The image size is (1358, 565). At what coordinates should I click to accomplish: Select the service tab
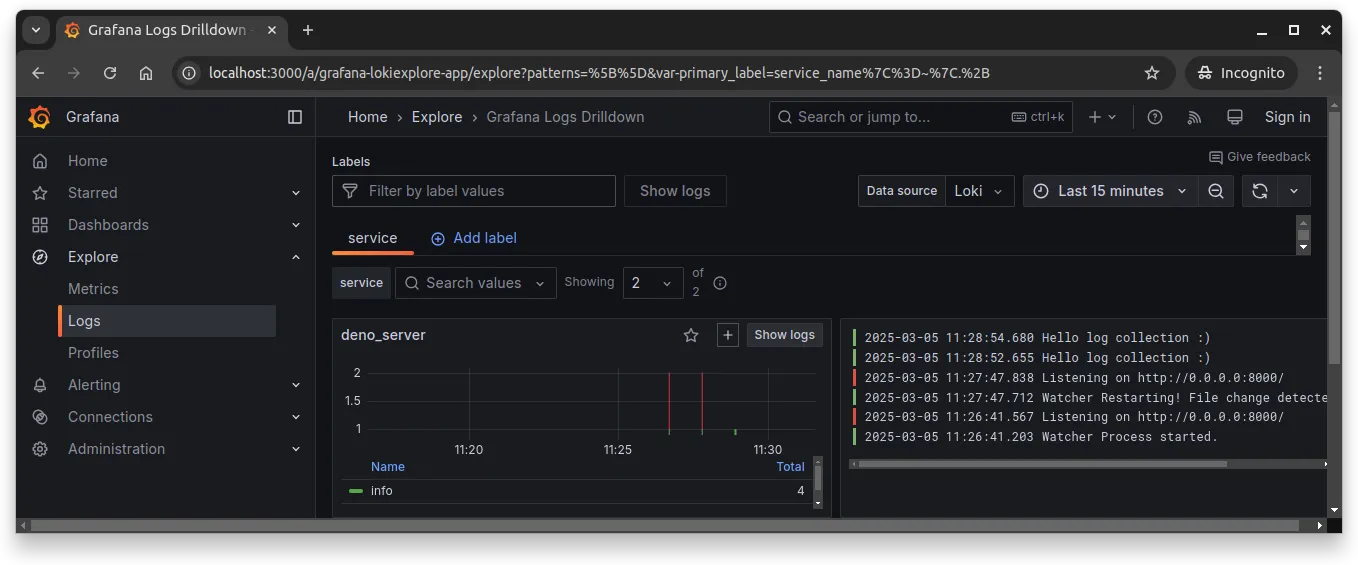click(x=372, y=238)
